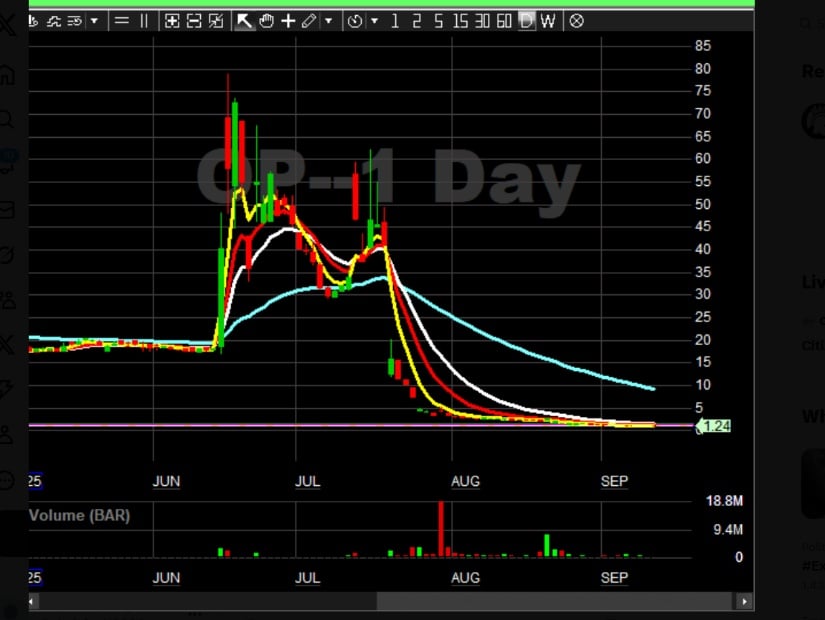Select the arrow pointer tool
825x620 pixels.
click(x=244, y=21)
